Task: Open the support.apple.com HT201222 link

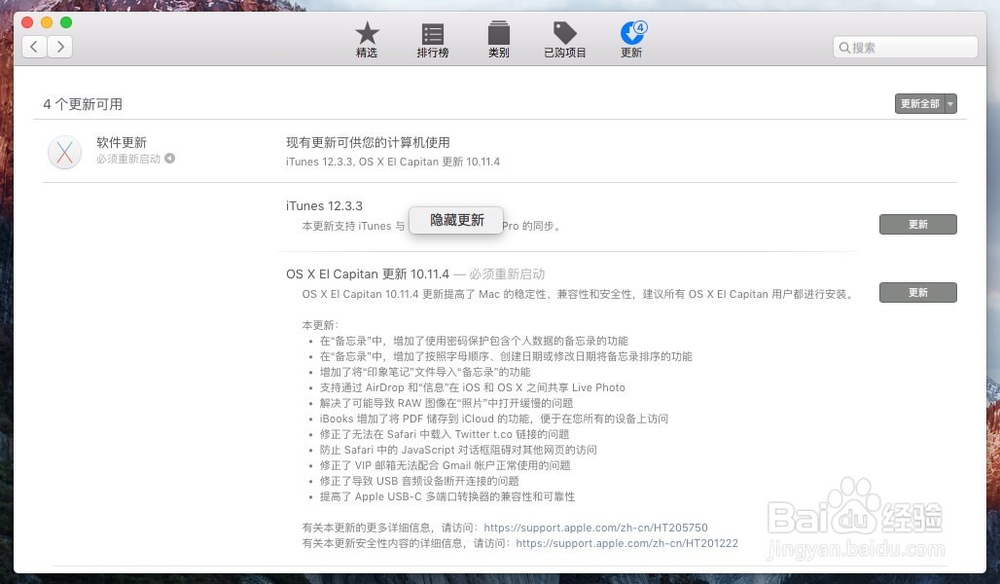Action: coord(627,543)
